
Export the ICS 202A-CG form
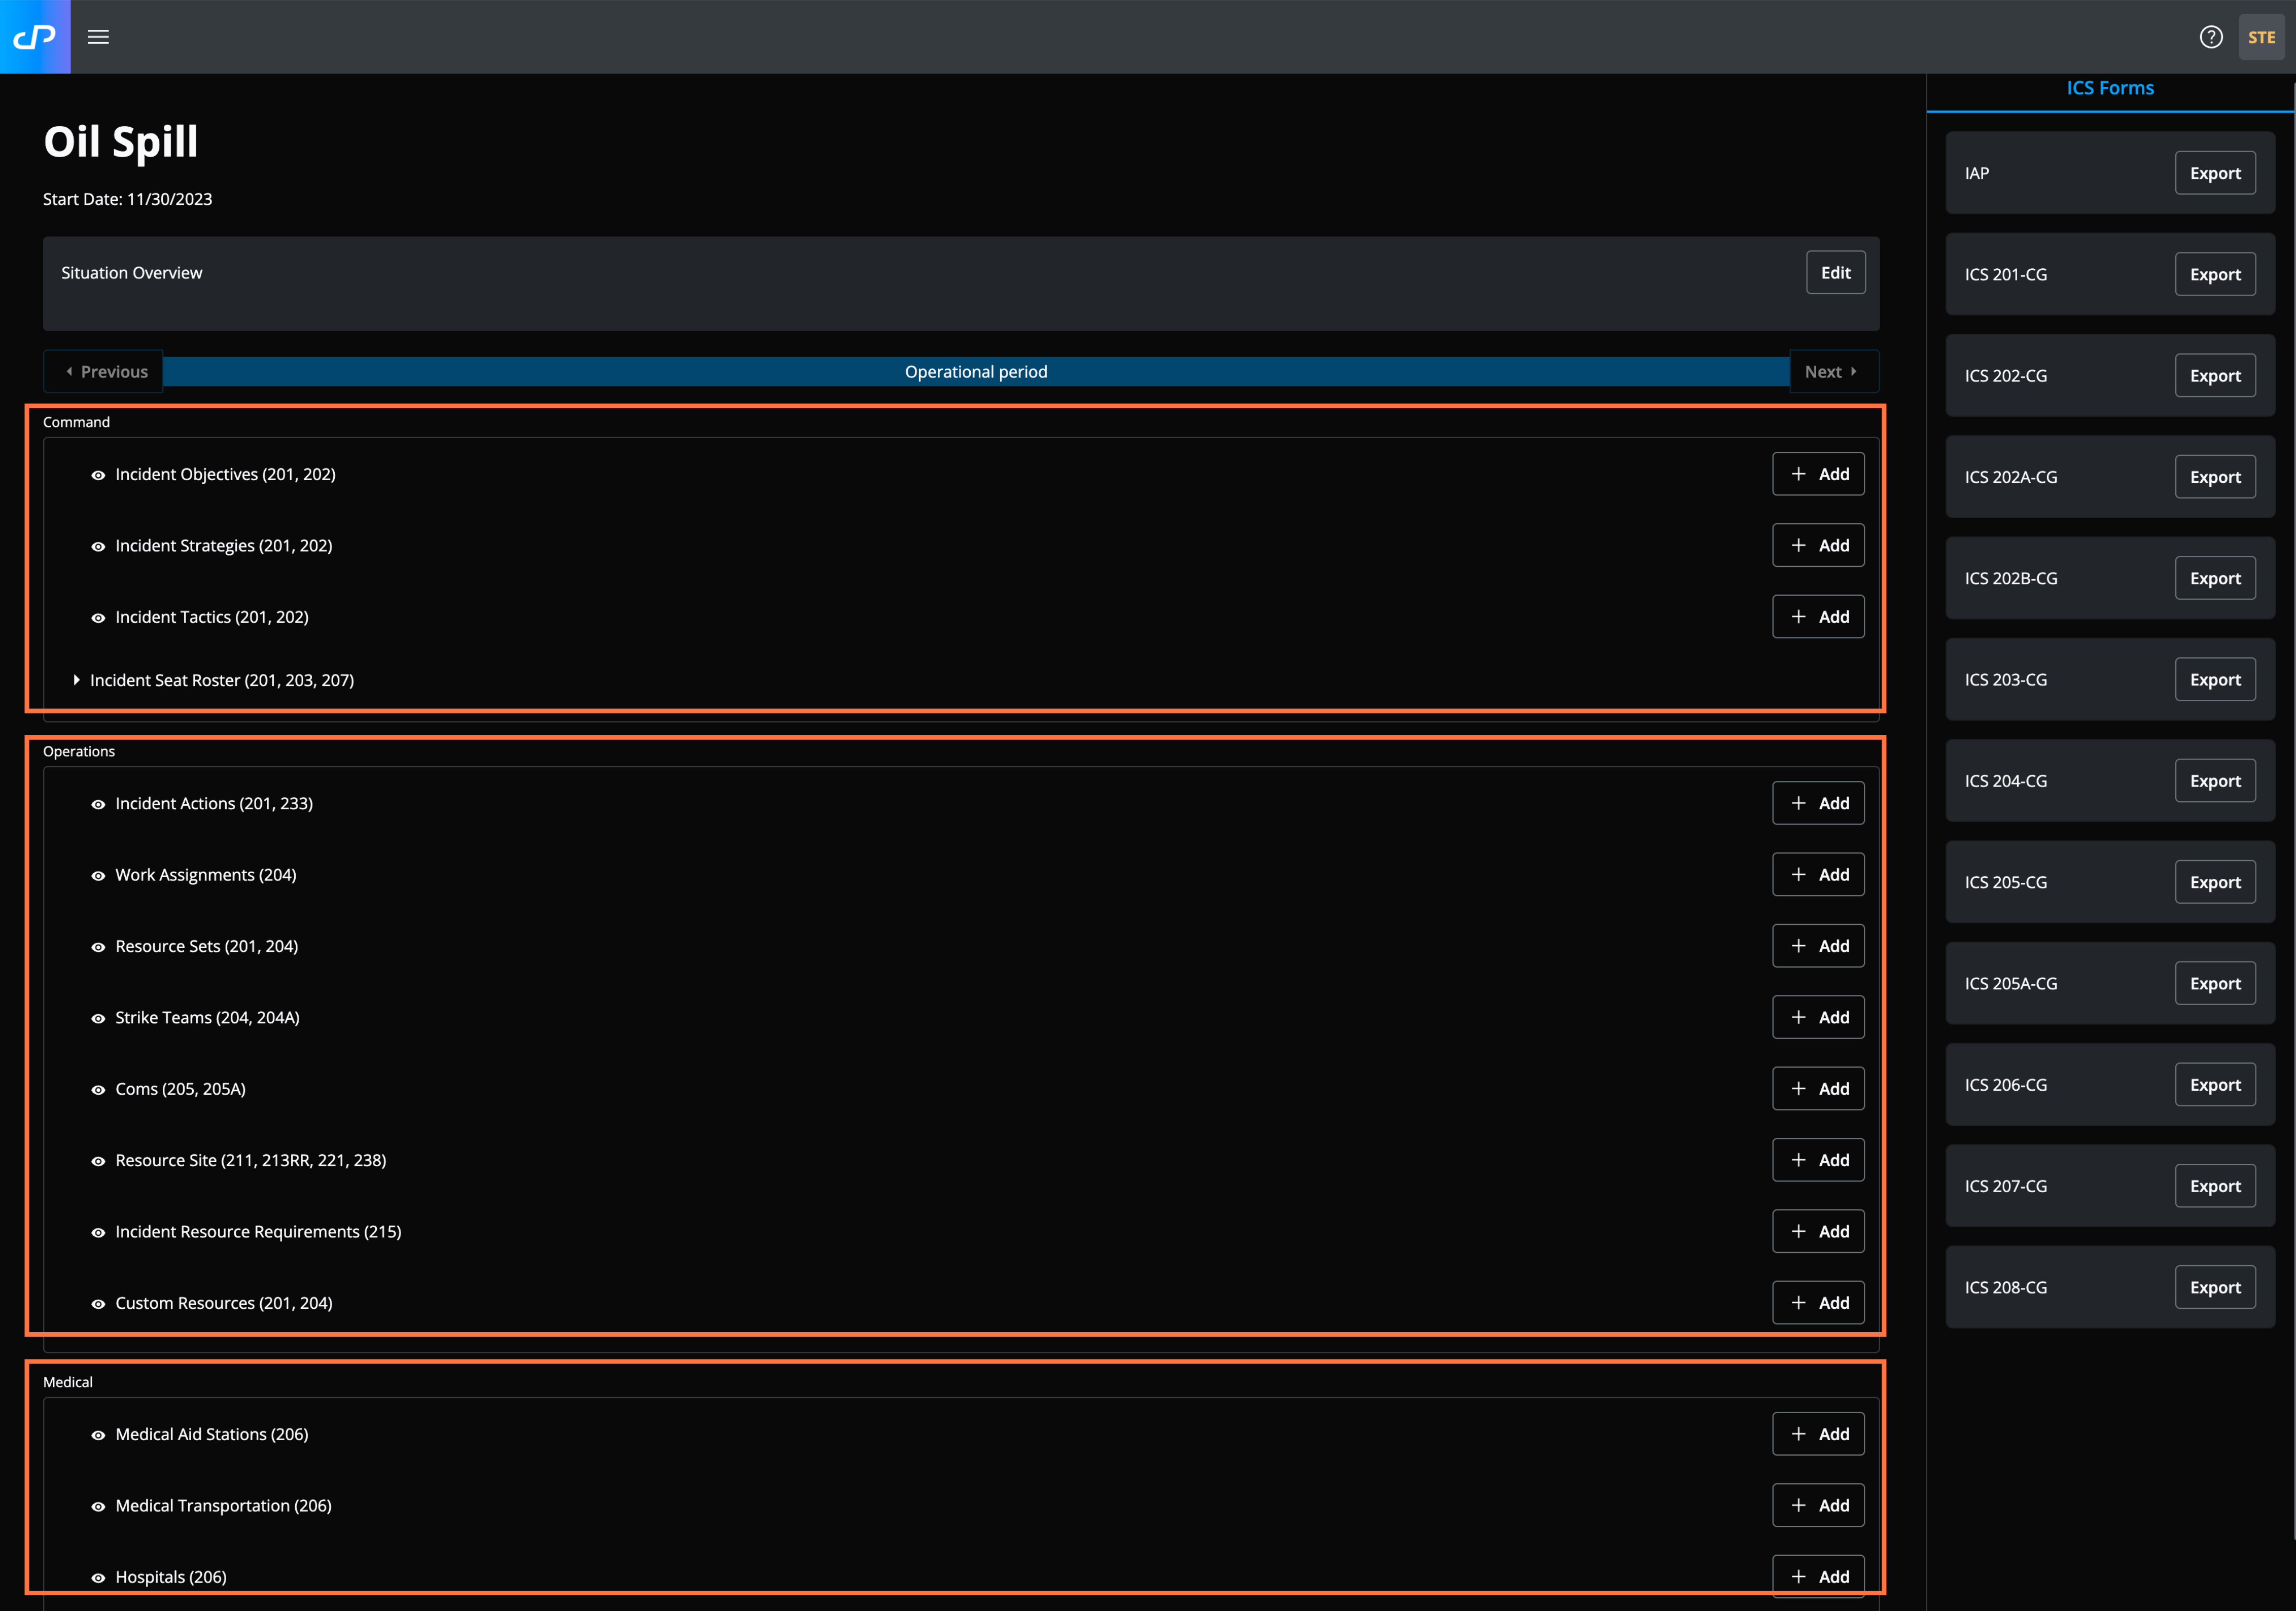coord(2215,477)
